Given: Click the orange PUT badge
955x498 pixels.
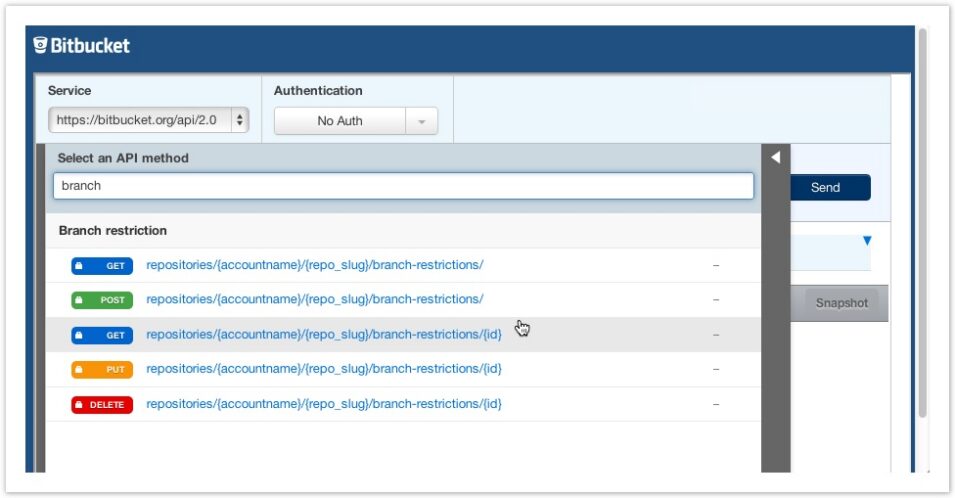Looking at the screenshot, I should (x=102, y=370).
